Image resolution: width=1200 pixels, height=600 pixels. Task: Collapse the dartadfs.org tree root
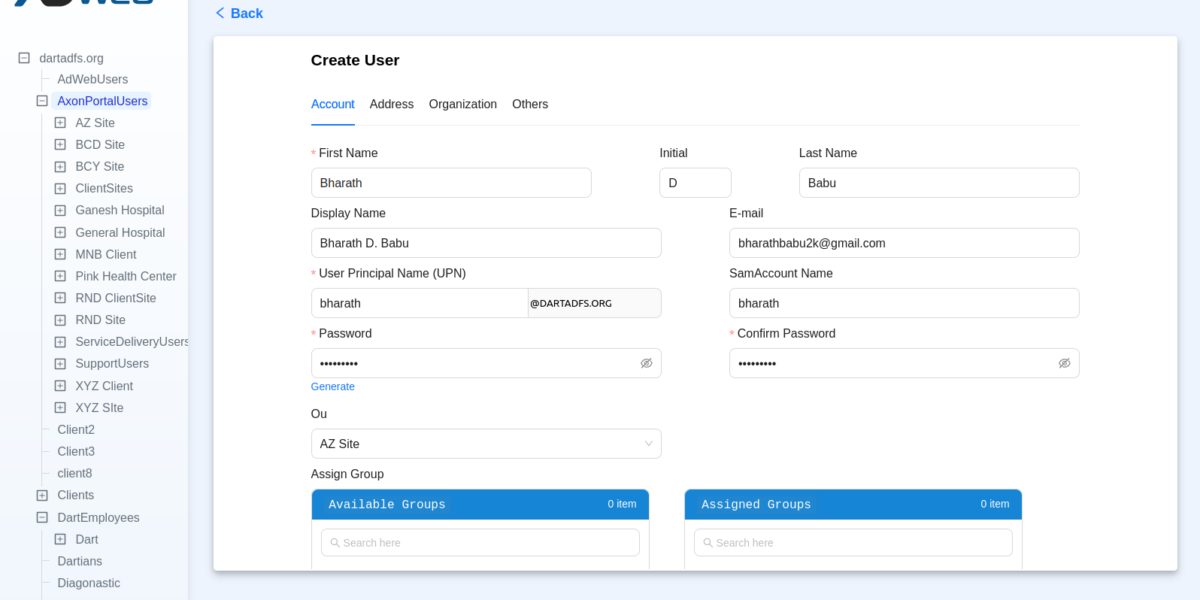tap(23, 57)
